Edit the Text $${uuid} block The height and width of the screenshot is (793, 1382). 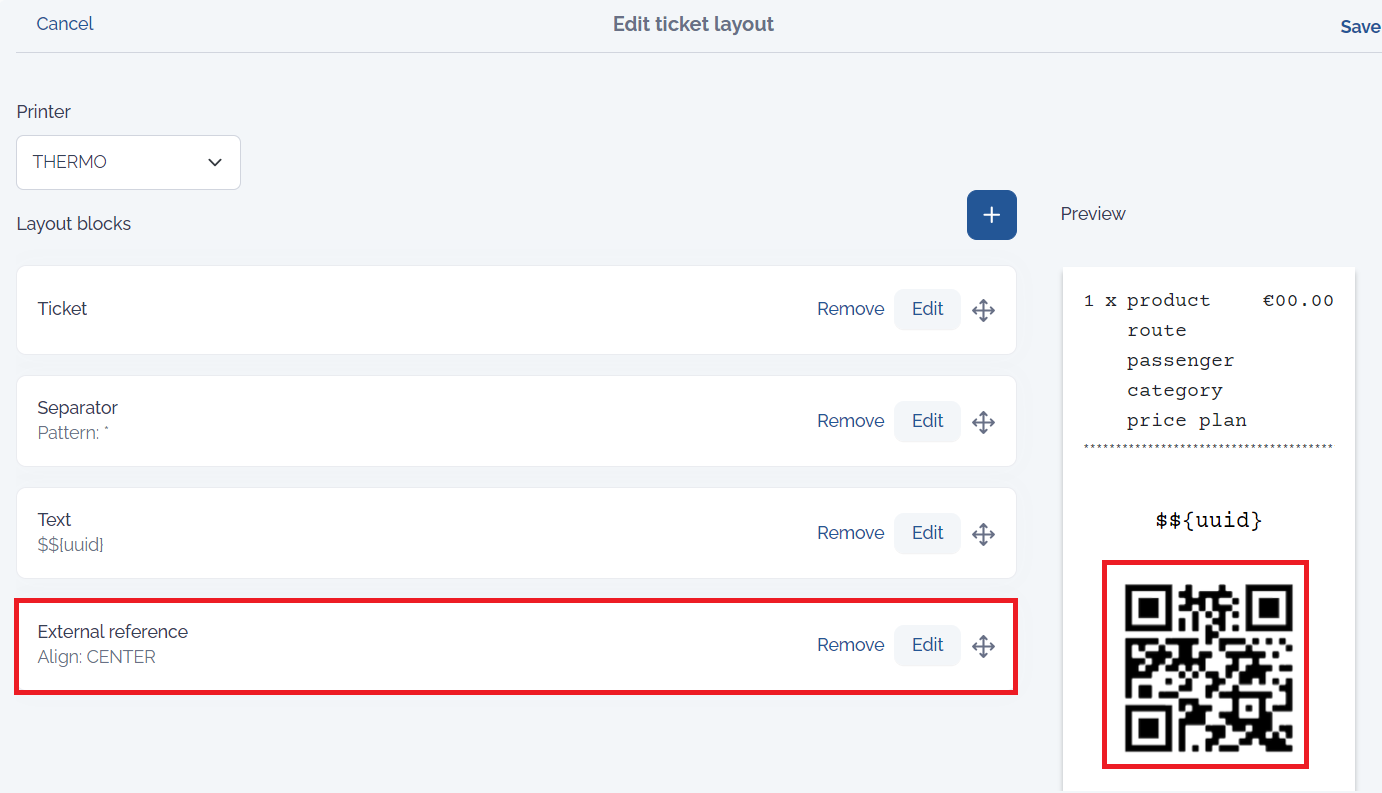[927, 533]
